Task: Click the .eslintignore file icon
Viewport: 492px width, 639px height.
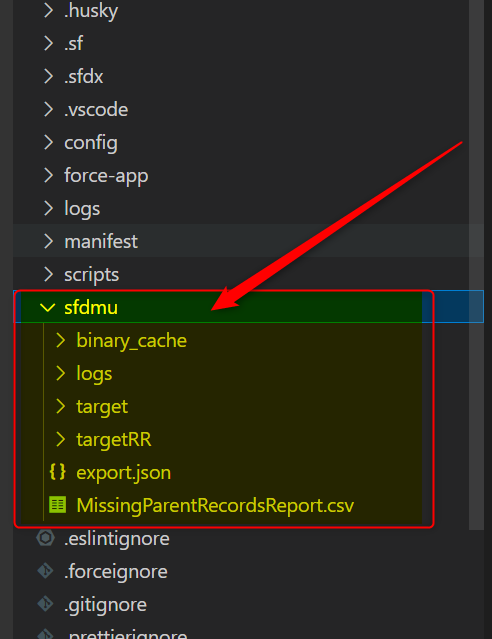Action: click(45, 538)
